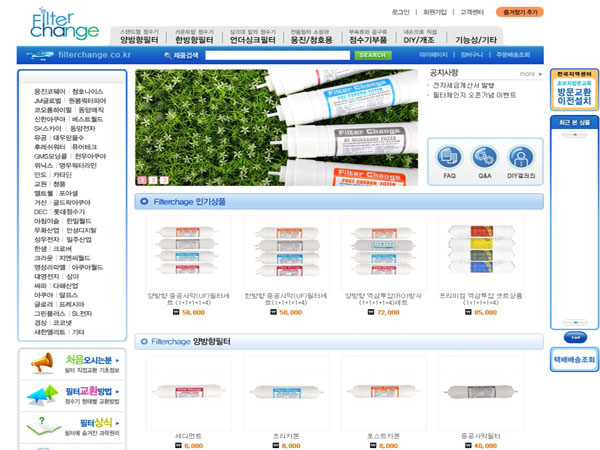Open the 85,000 premium filter set thumbnail

point(481,253)
